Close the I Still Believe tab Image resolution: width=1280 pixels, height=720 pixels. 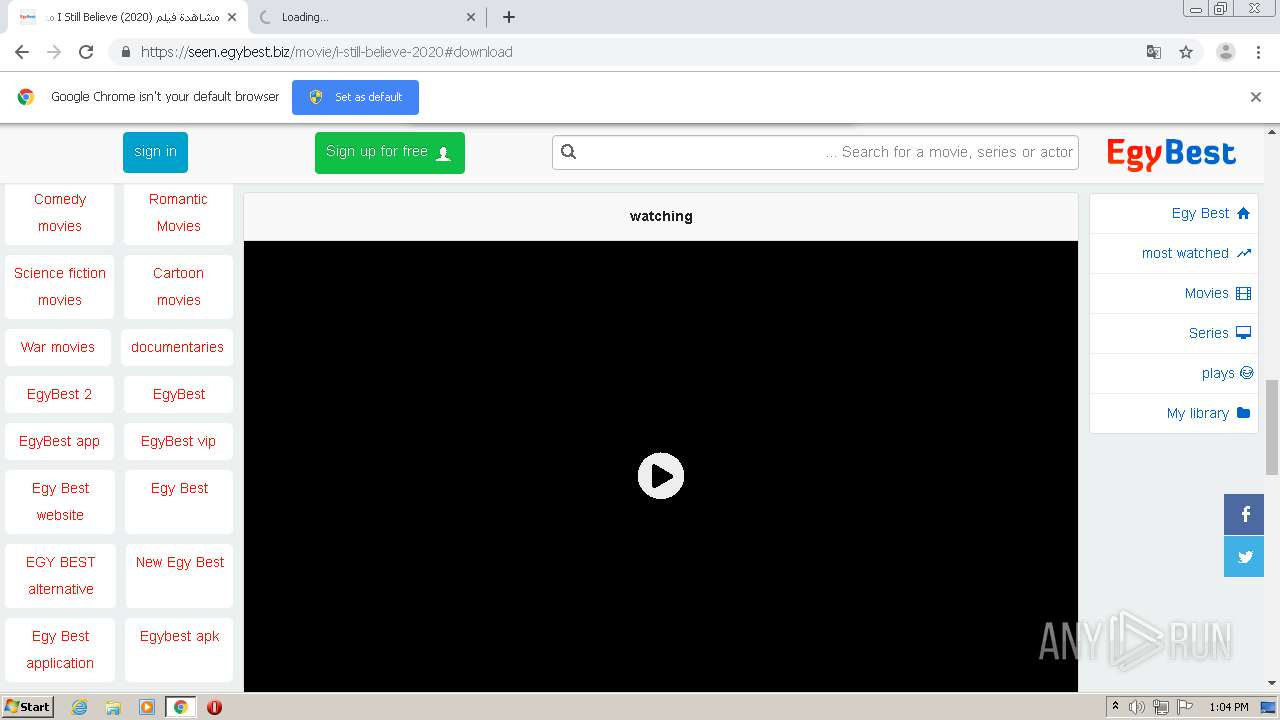(232, 17)
